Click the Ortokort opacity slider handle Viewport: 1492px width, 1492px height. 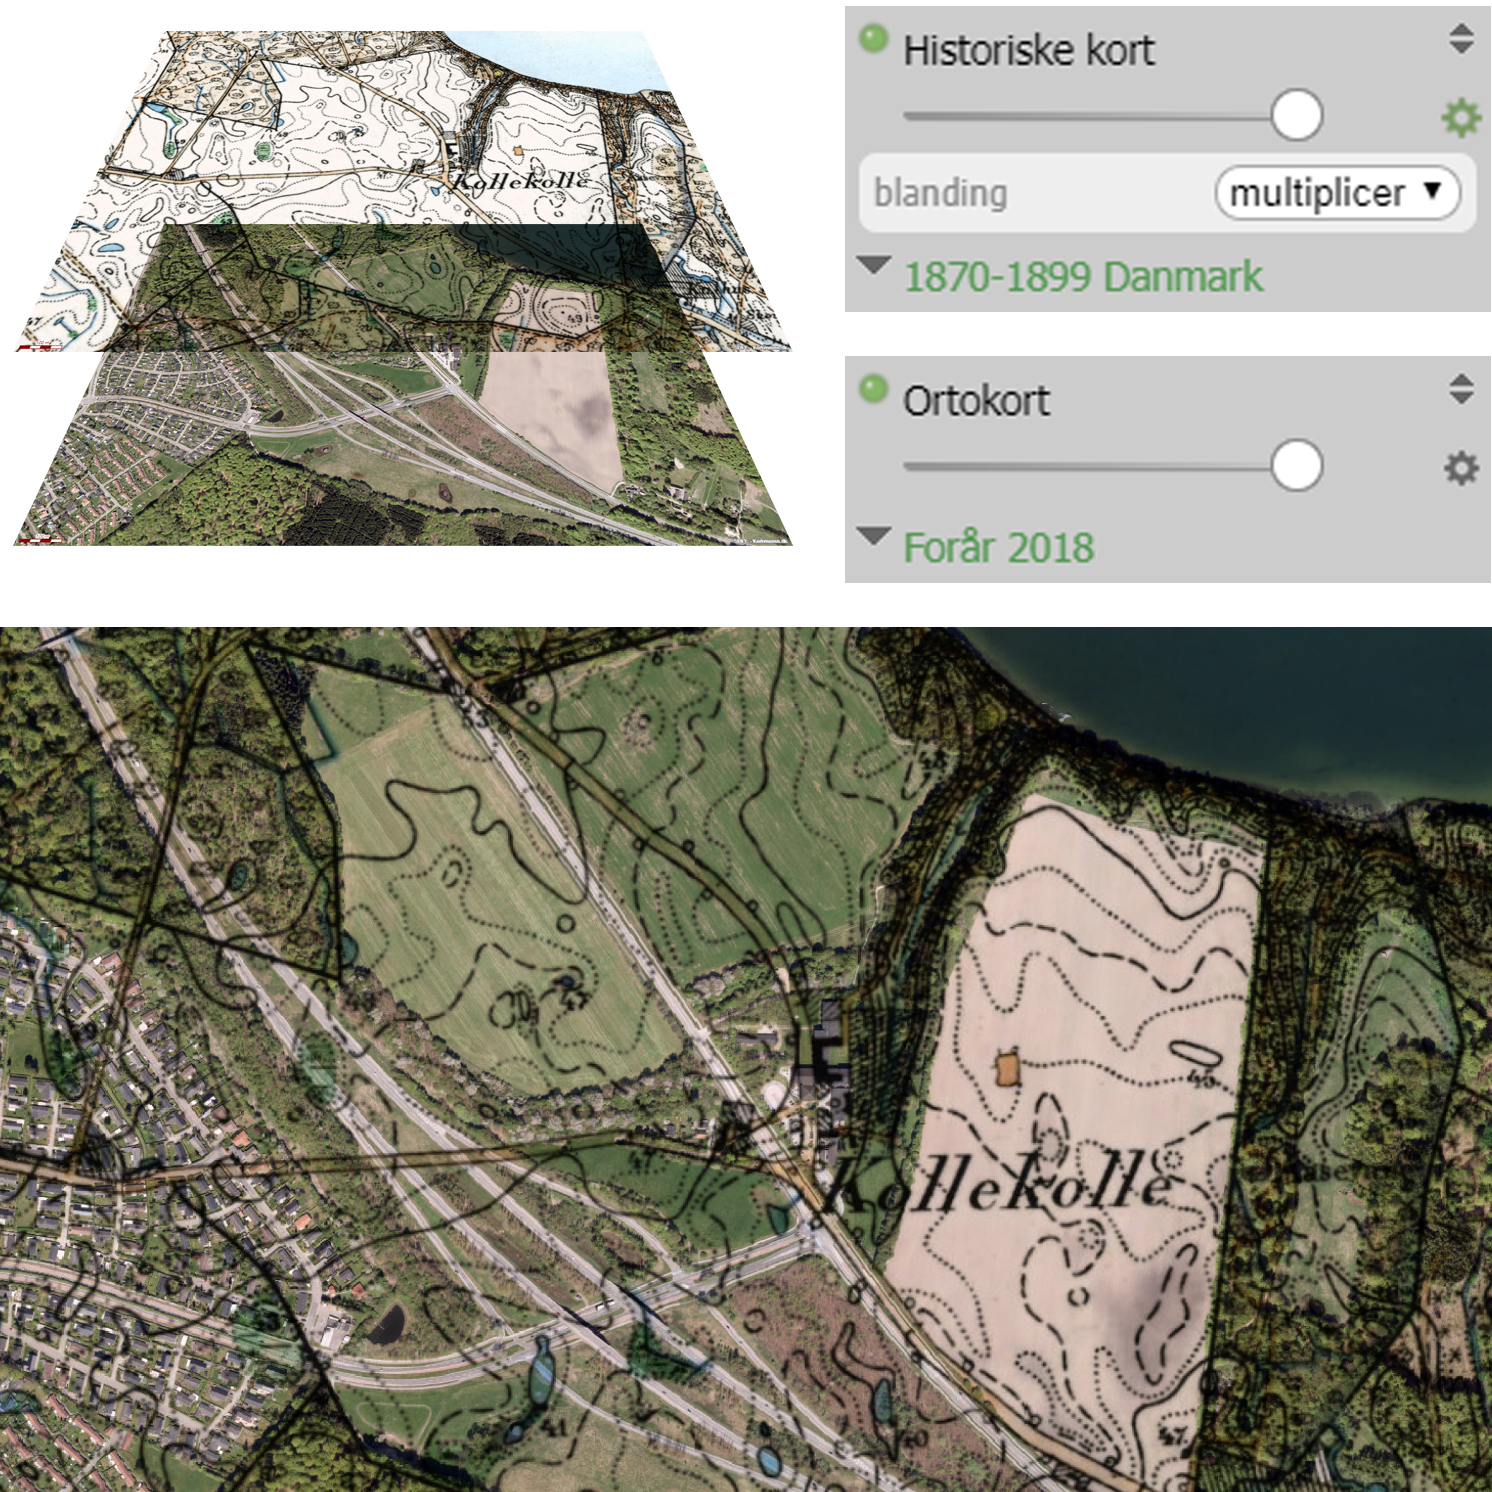[1297, 466]
